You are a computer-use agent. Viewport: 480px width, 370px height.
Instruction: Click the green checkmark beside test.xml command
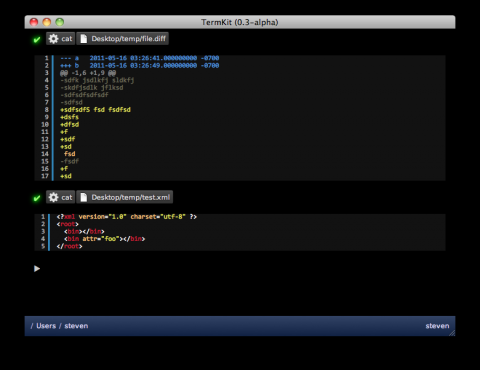click(x=37, y=198)
